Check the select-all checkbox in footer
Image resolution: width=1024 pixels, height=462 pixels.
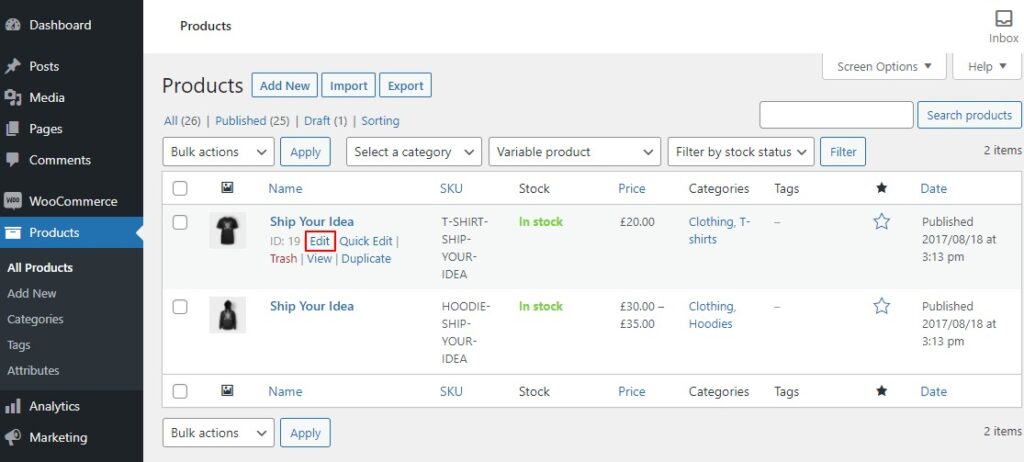pos(180,391)
